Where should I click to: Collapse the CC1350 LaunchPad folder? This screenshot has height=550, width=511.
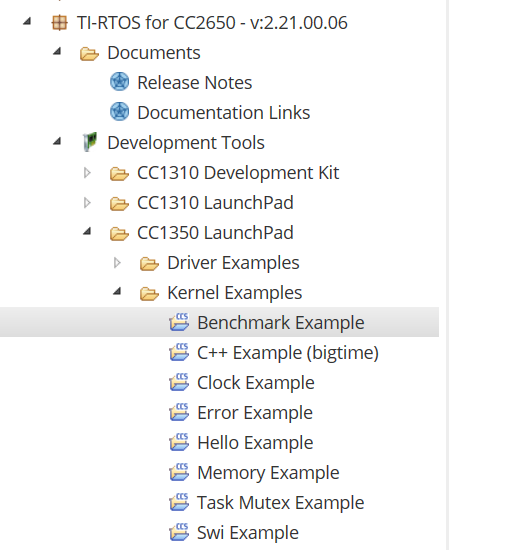[87, 232]
